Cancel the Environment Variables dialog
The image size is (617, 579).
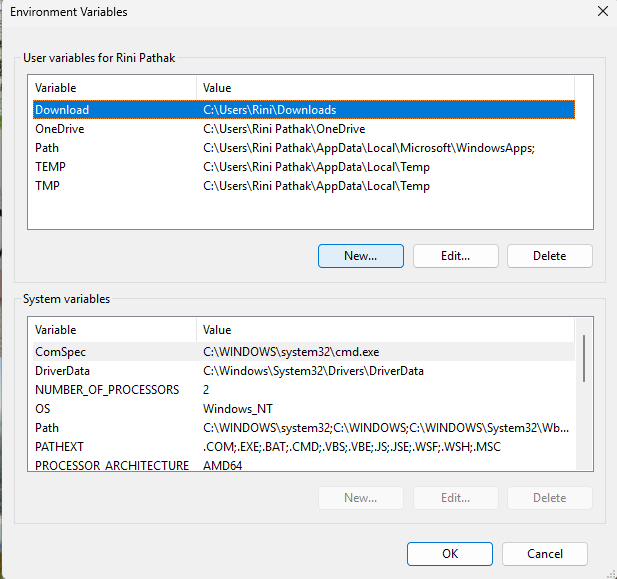pos(544,554)
